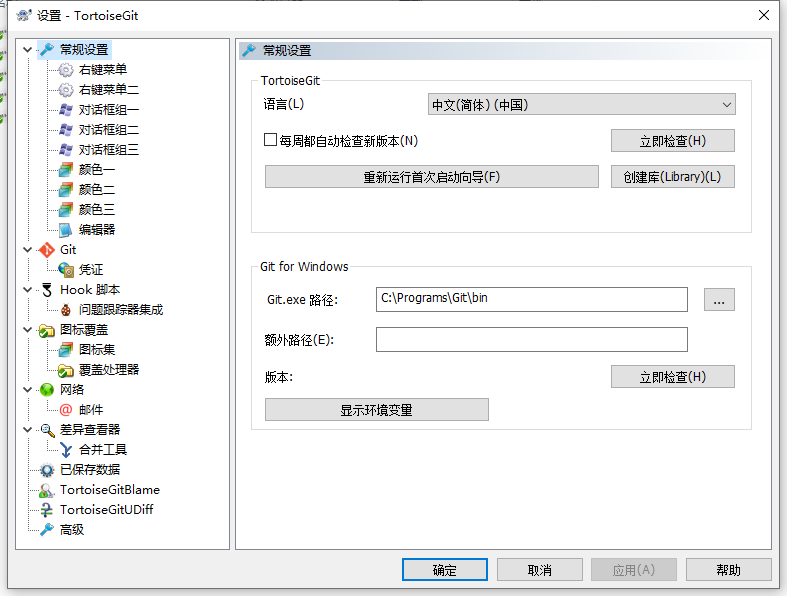787x596 pixels.
Task: Click the gear icon of 右键菜单
Action: tap(66, 70)
